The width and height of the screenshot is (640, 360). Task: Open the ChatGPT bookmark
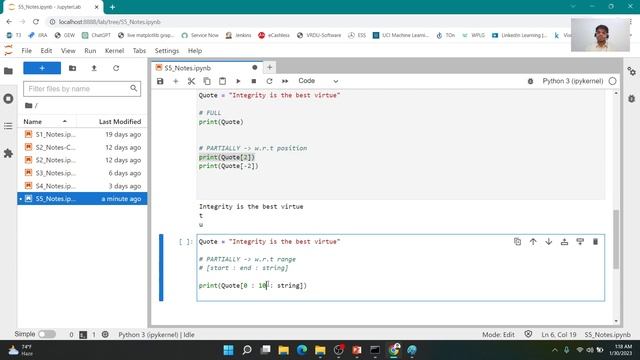point(96,36)
